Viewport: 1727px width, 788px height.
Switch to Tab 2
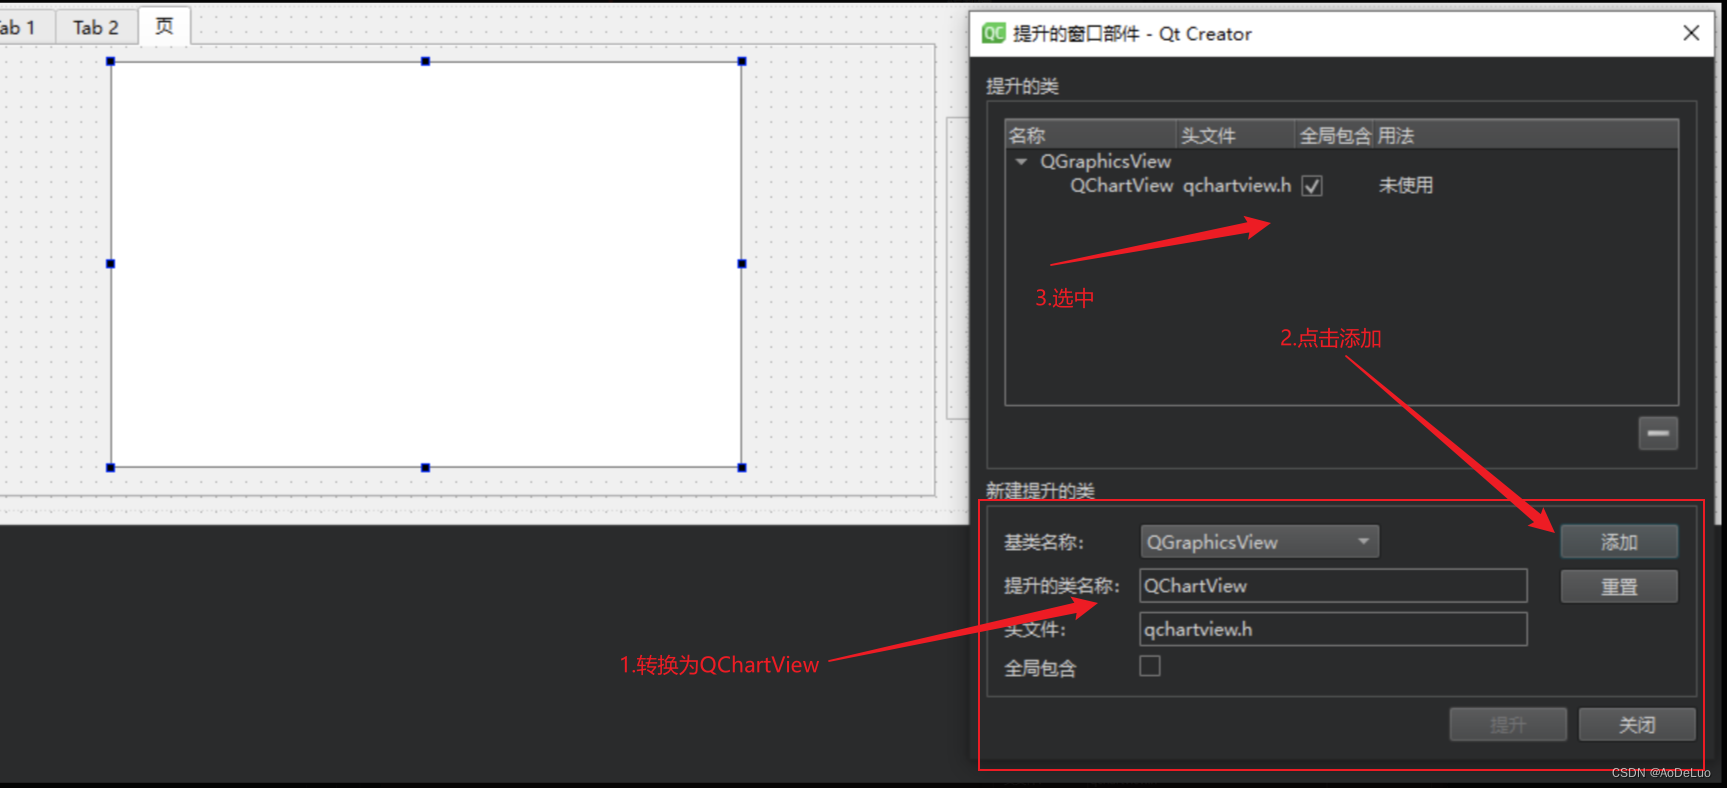coord(96,27)
